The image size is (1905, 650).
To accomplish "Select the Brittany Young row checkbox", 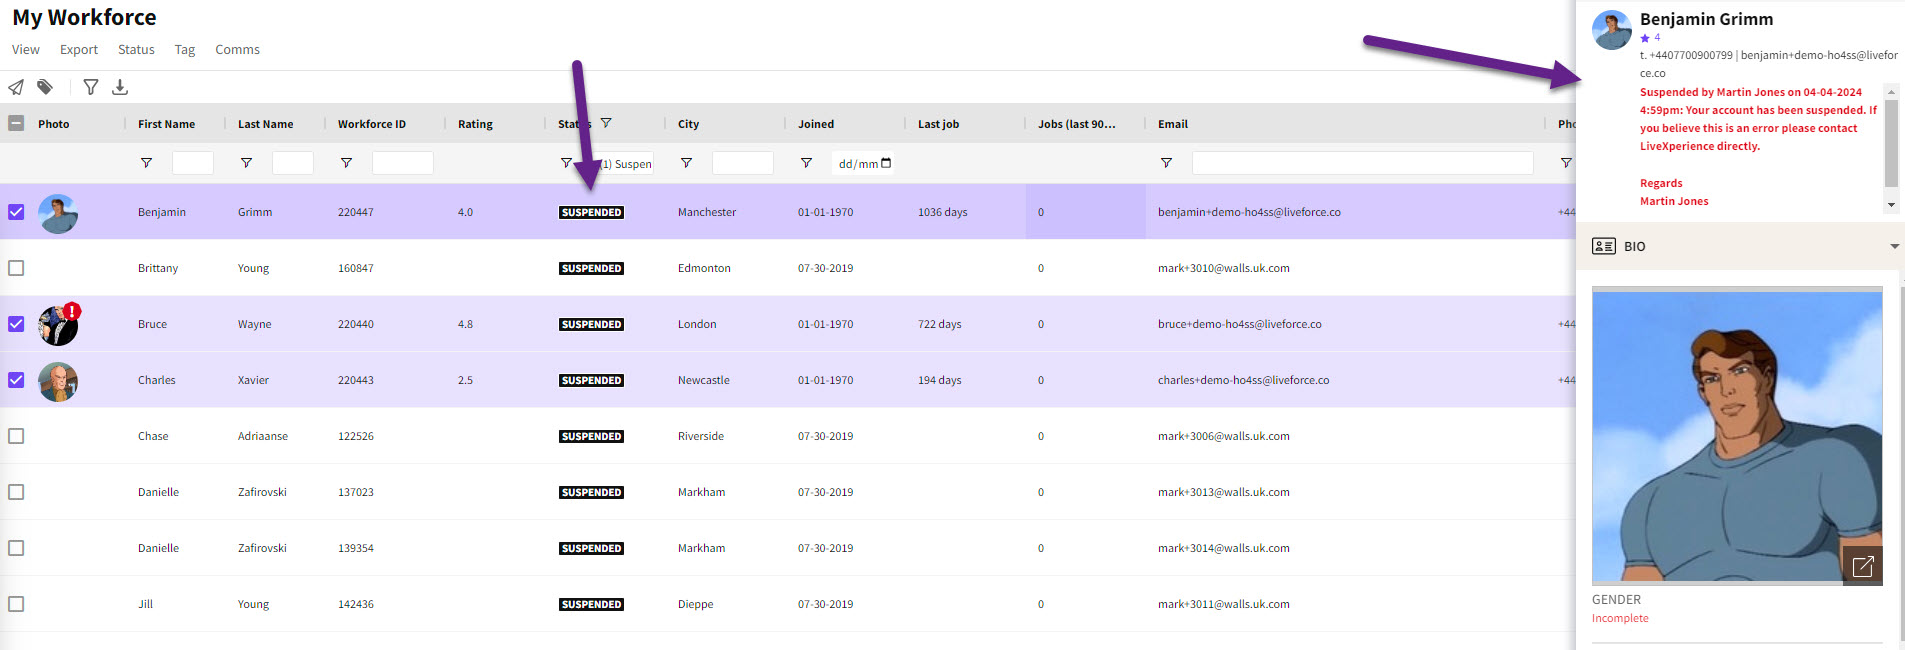I will click(x=16, y=268).
